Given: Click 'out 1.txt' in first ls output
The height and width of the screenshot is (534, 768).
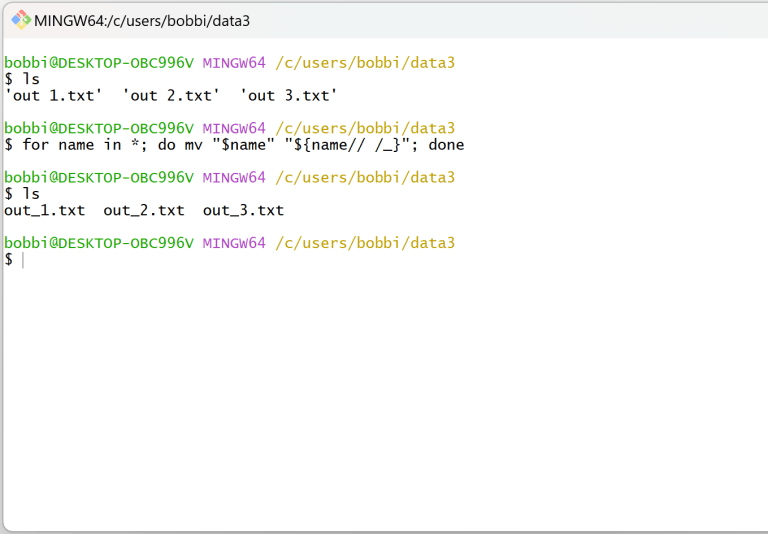Looking at the screenshot, I should (x=53, y=95).
